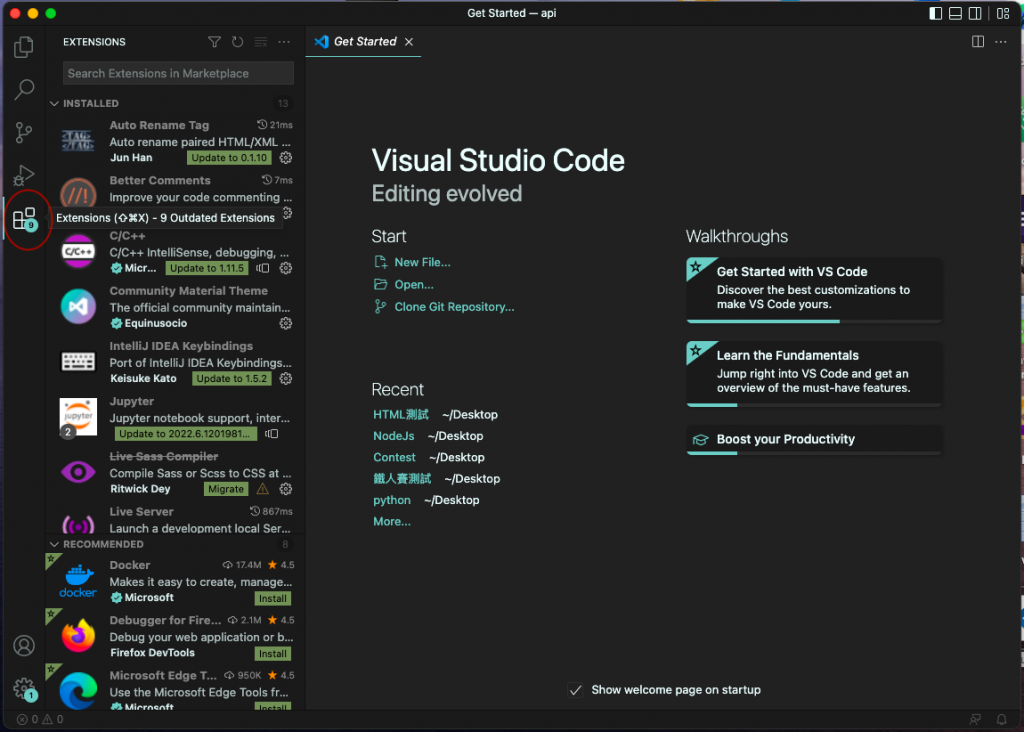Refresh the extensions list

pos(238,42)
